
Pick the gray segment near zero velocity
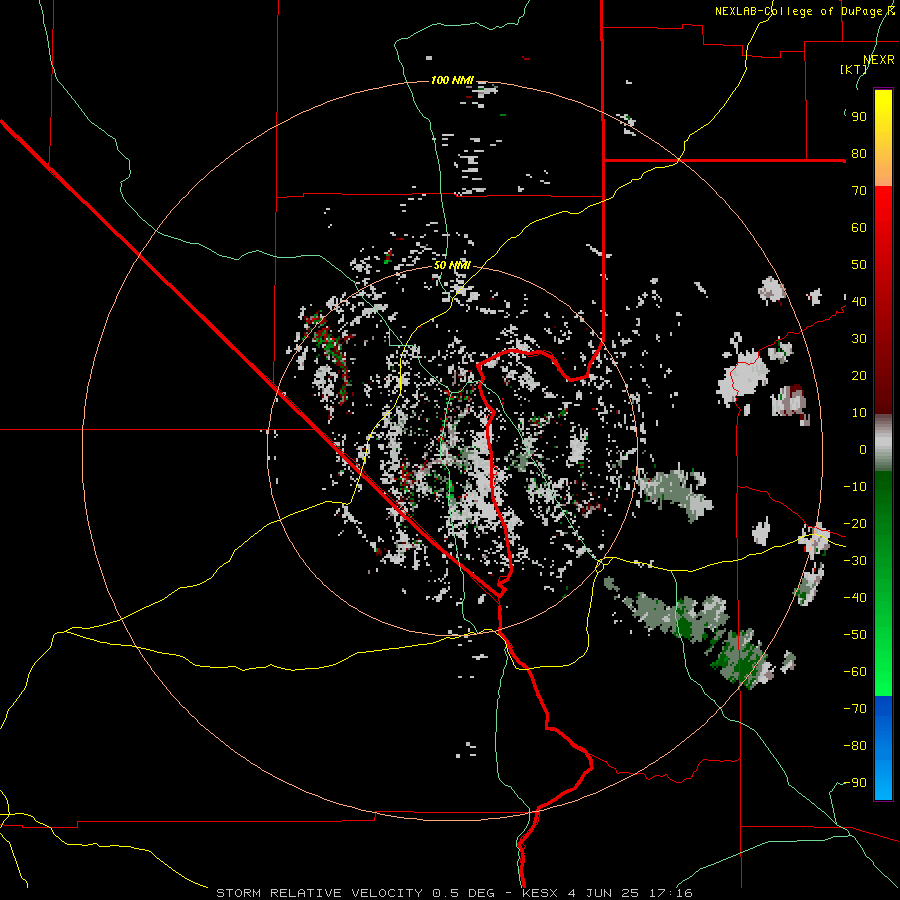tap(883, 442)
